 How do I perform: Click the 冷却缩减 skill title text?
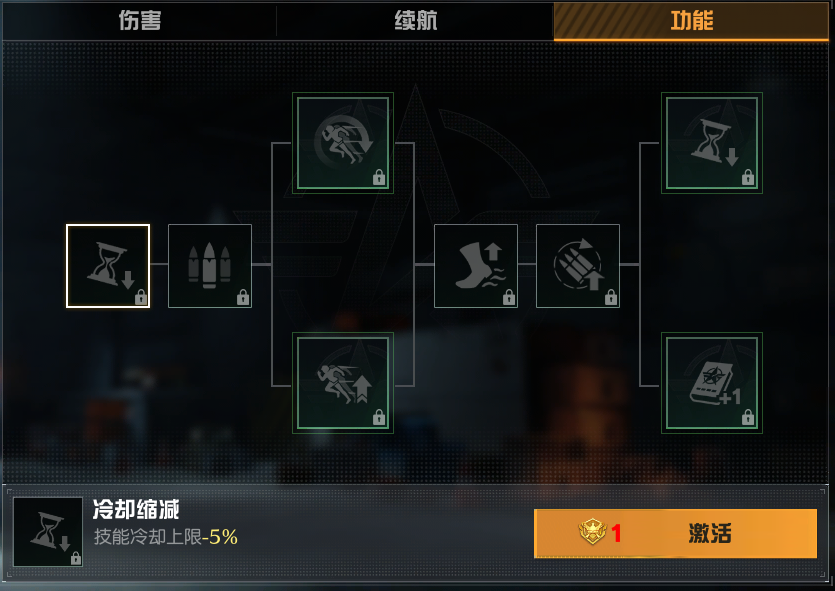pyautogui.click(x=136, y=510)
